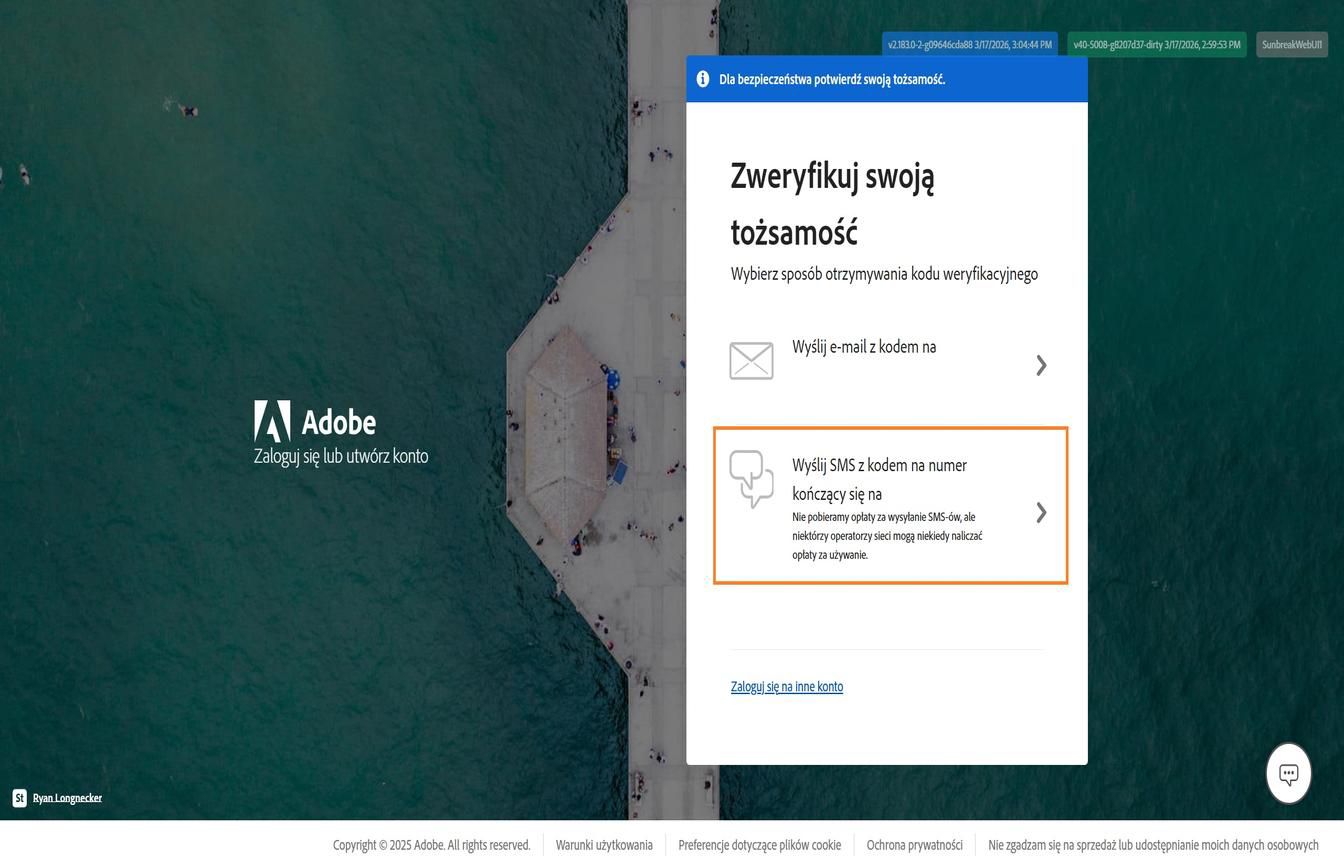Screen dimensions: 1344x868
Task: Click the SunbreakWebUI1 badge
Action: (1291, 44)
